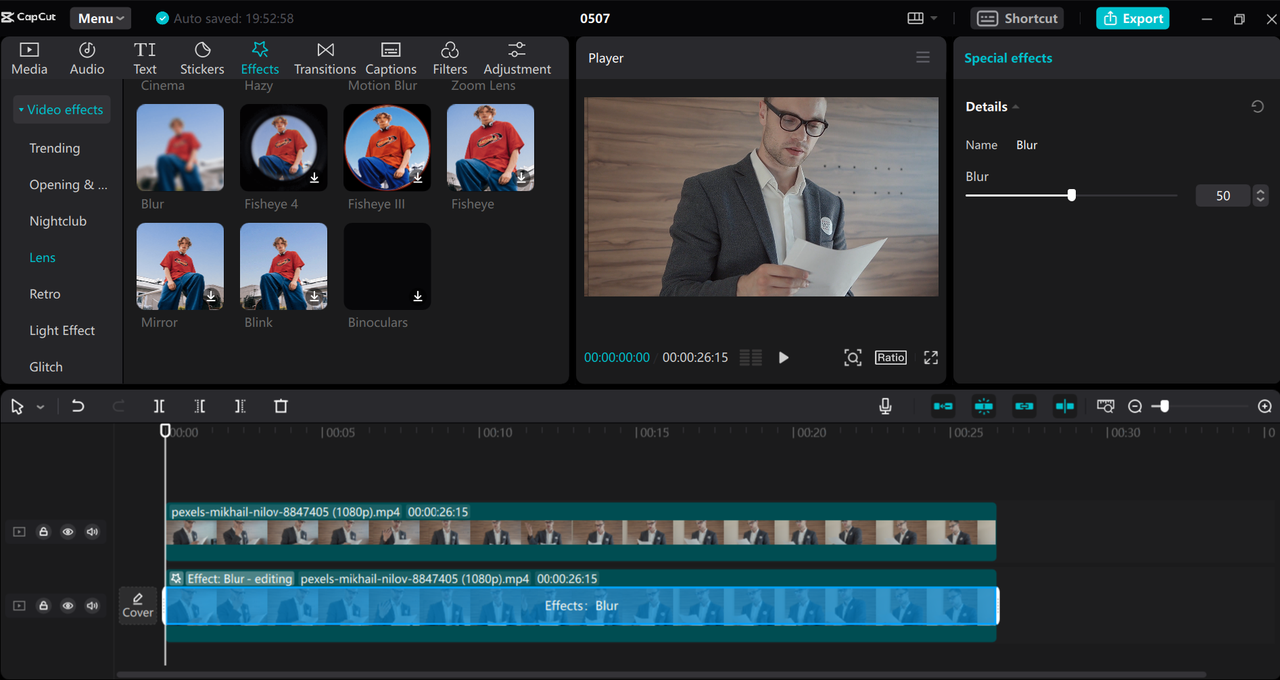The height and width of the screenshot is (680, 1280).
Task: Collapse the Video effects category list
Action: tap(61, 110)
